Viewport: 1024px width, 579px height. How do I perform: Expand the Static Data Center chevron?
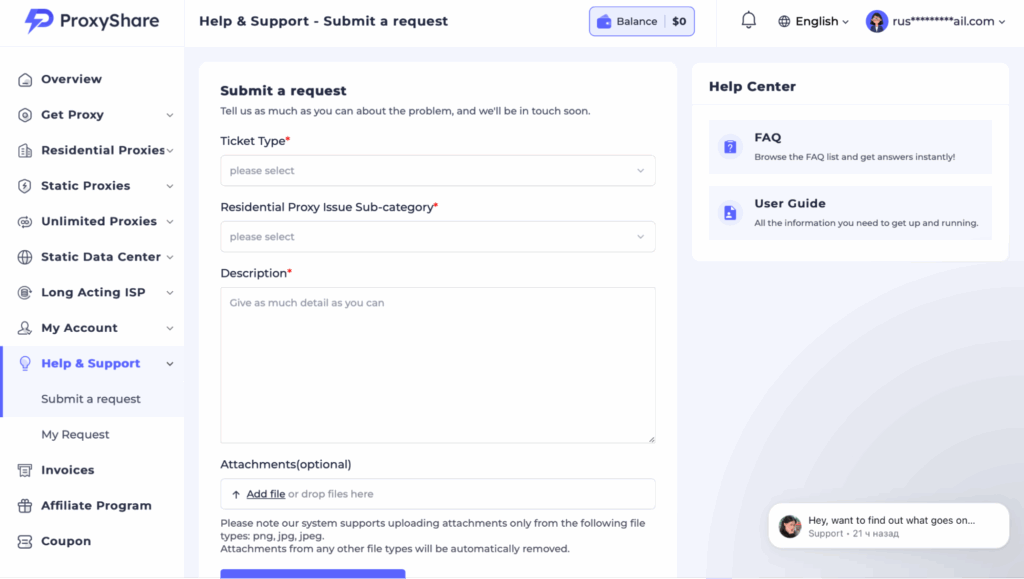pyautogui.click(x=170, y=257)
